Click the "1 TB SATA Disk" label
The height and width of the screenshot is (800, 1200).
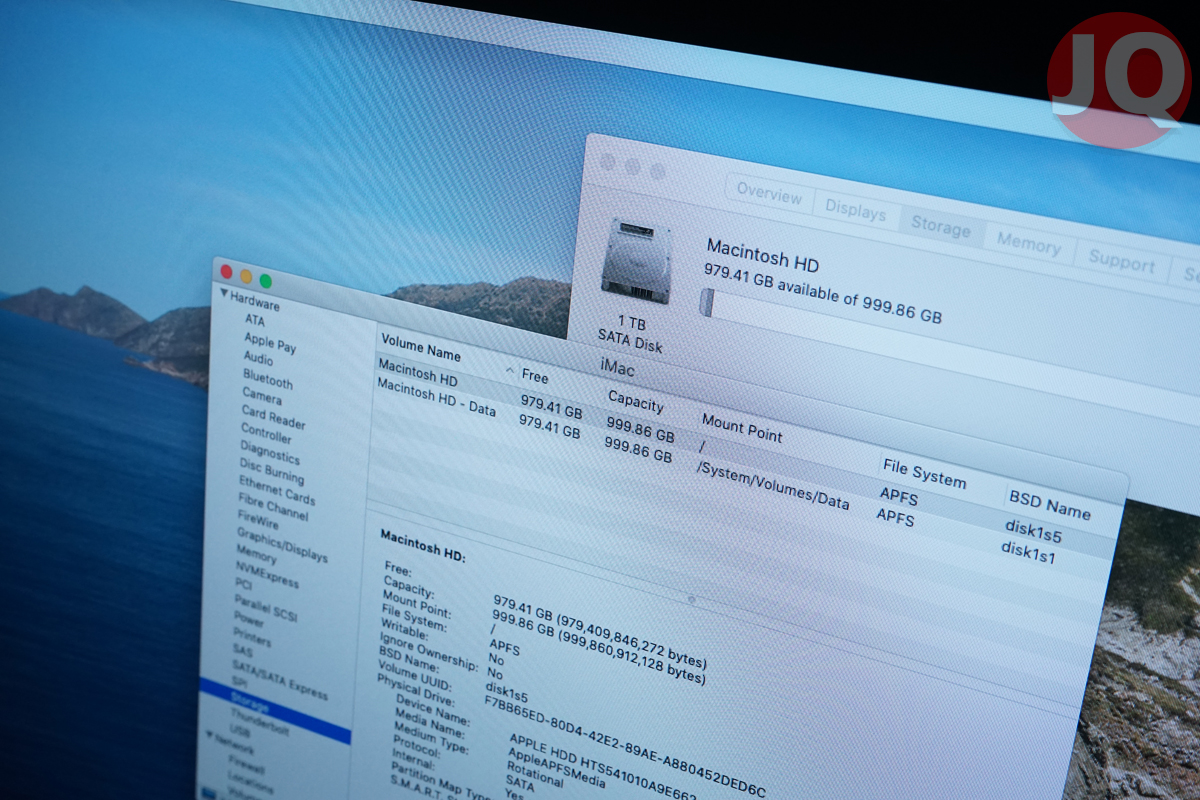(x=630, y=332)
